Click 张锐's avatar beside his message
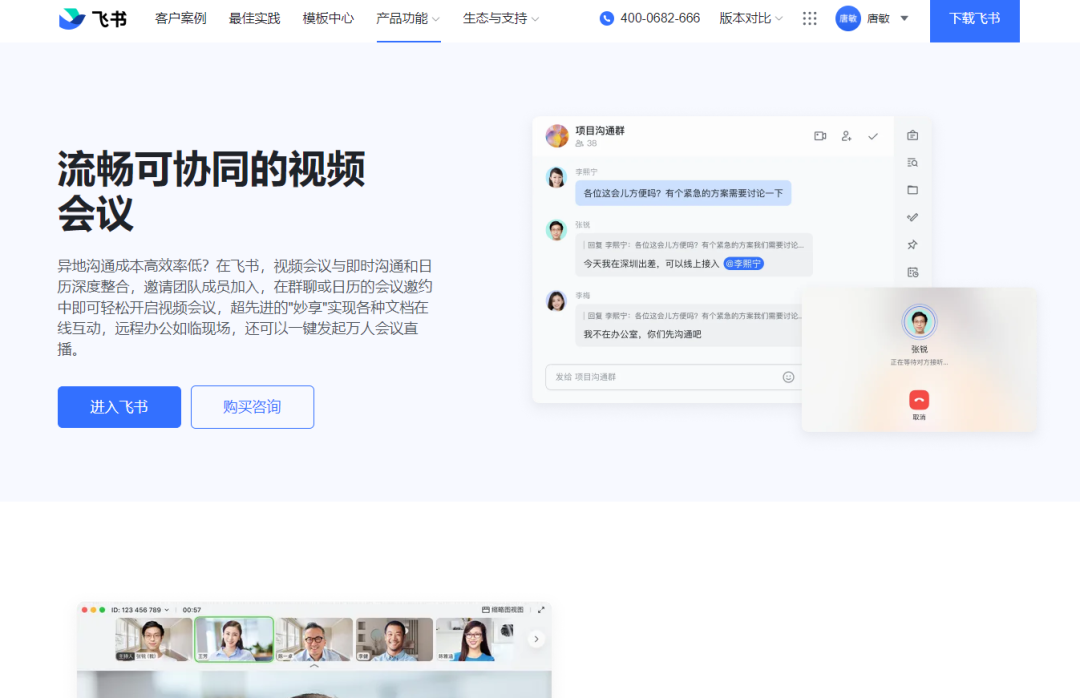 557,230
